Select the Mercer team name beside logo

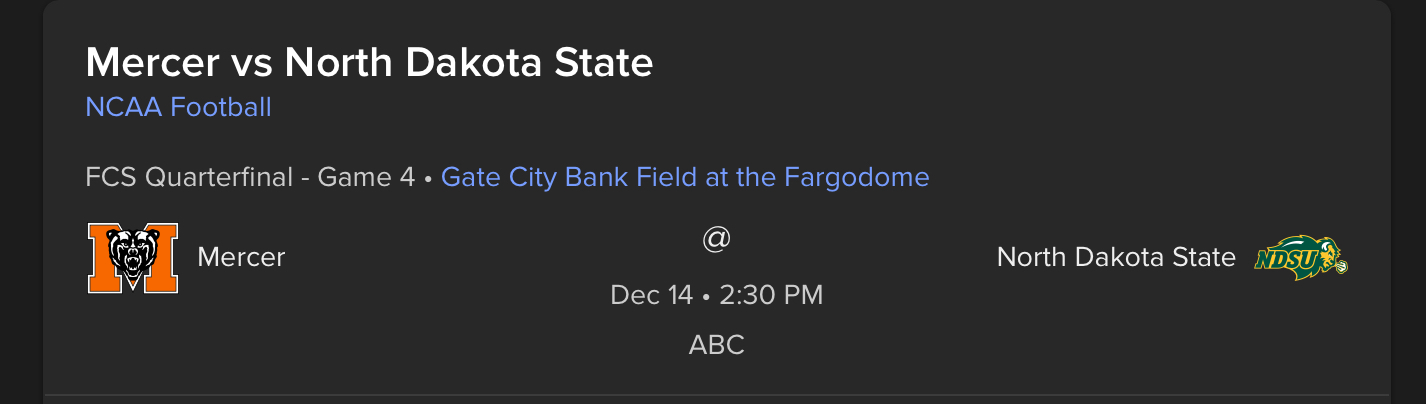(241, 257)
